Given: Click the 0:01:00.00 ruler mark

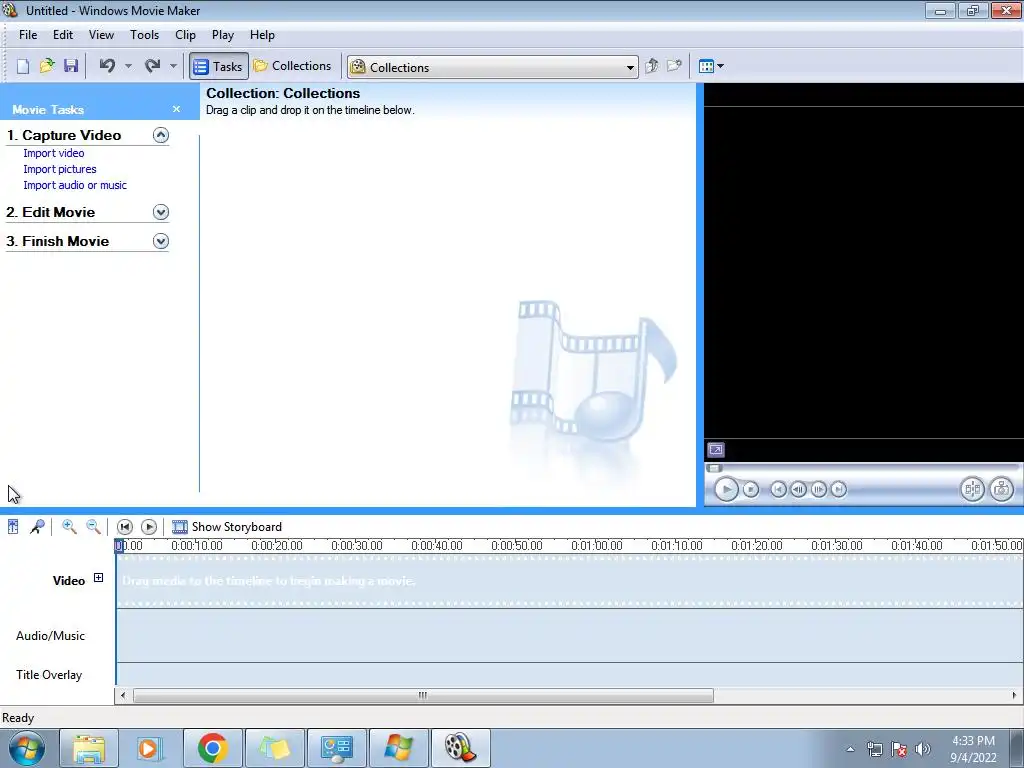Looking at the screenshot, I should (x=596, y=545).
